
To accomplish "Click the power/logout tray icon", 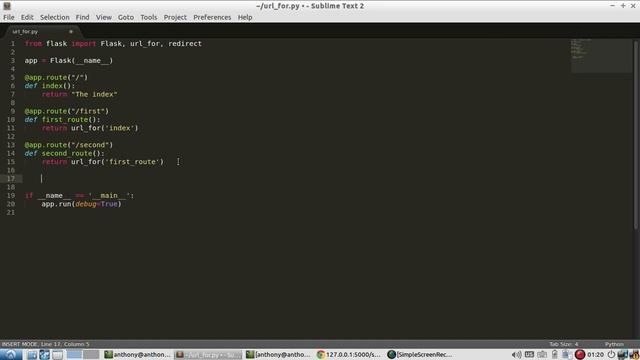I will [611, 354].
